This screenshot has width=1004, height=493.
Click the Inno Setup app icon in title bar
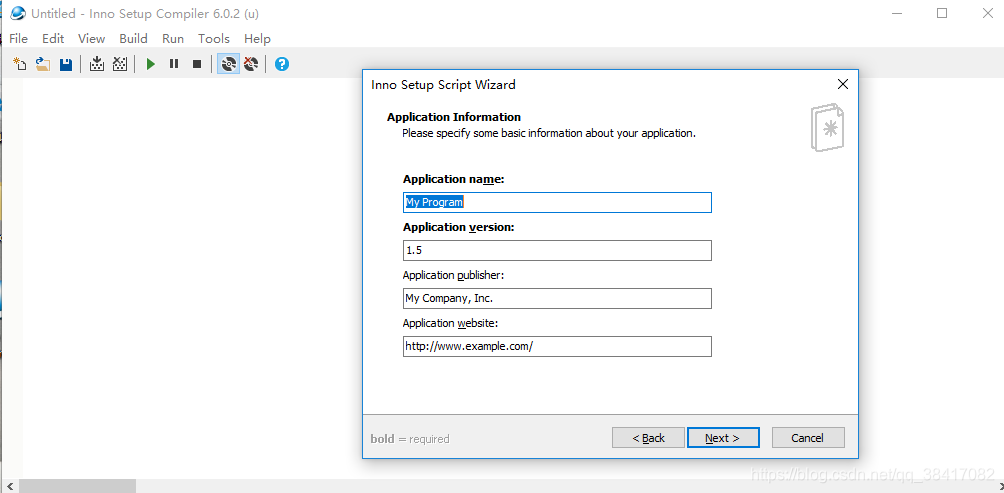point(18,13)
